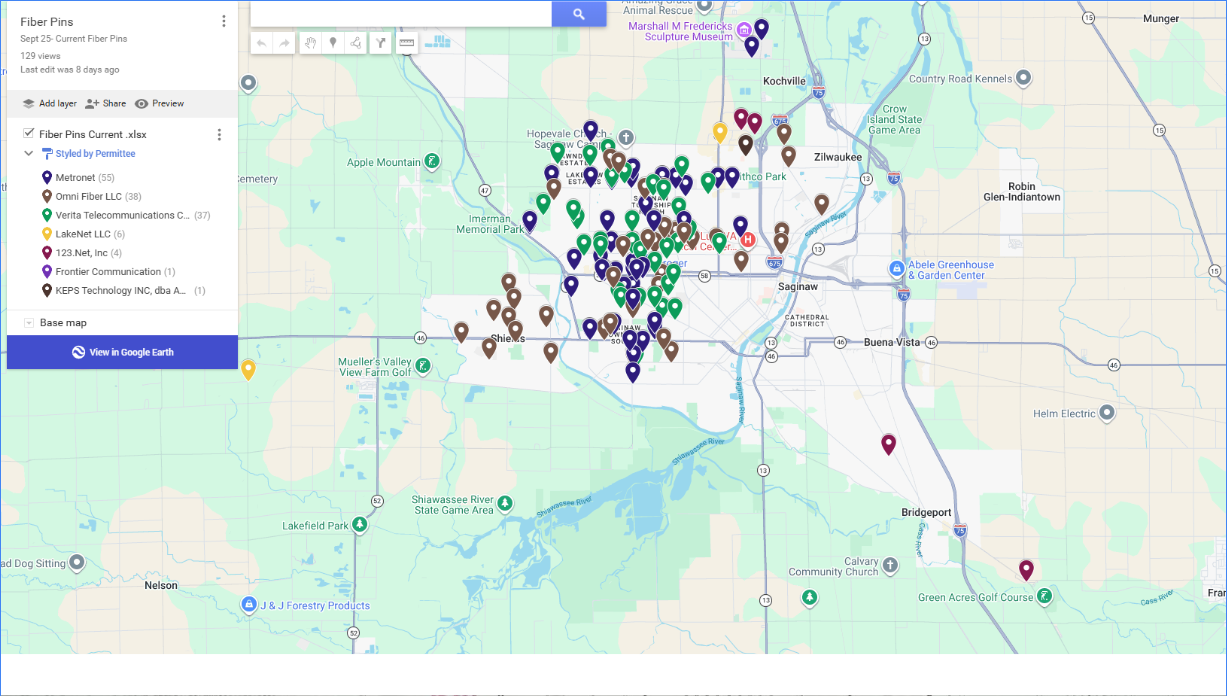The height and width of the screenshot is (696, 1227).
Task: Click View in Google Earth
Action: pos(122,352)
